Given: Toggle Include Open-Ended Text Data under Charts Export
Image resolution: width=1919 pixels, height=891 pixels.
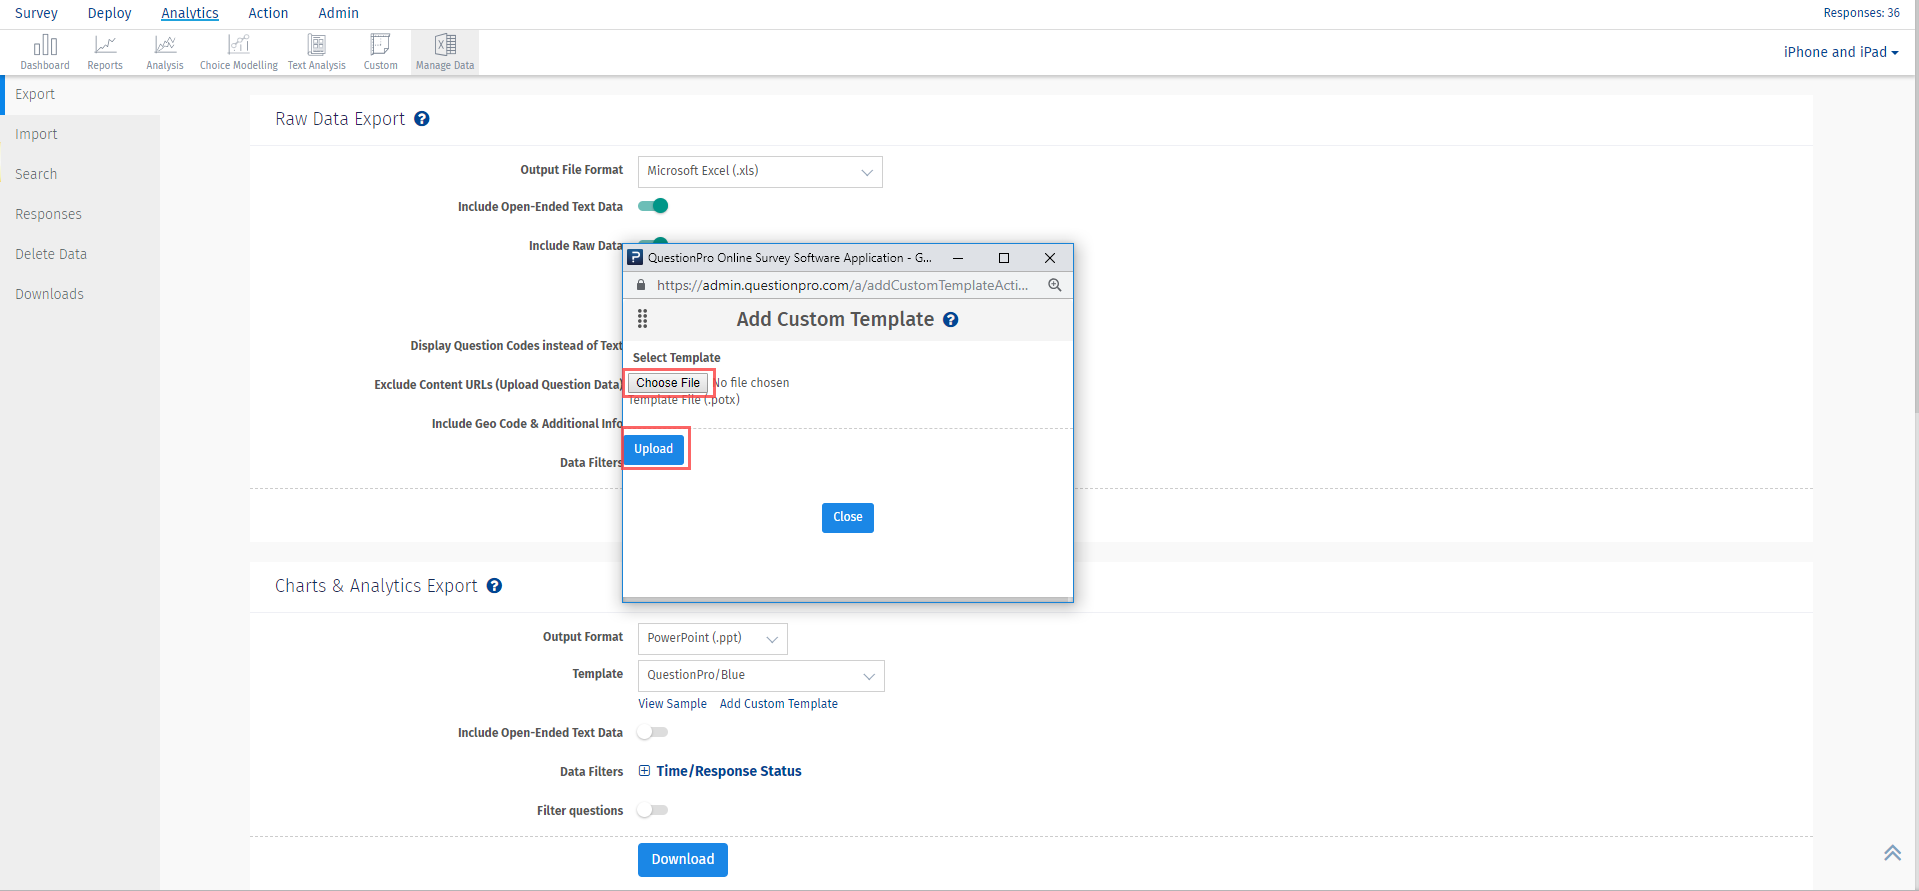Looking at the screenshot, I should [653, 732].
